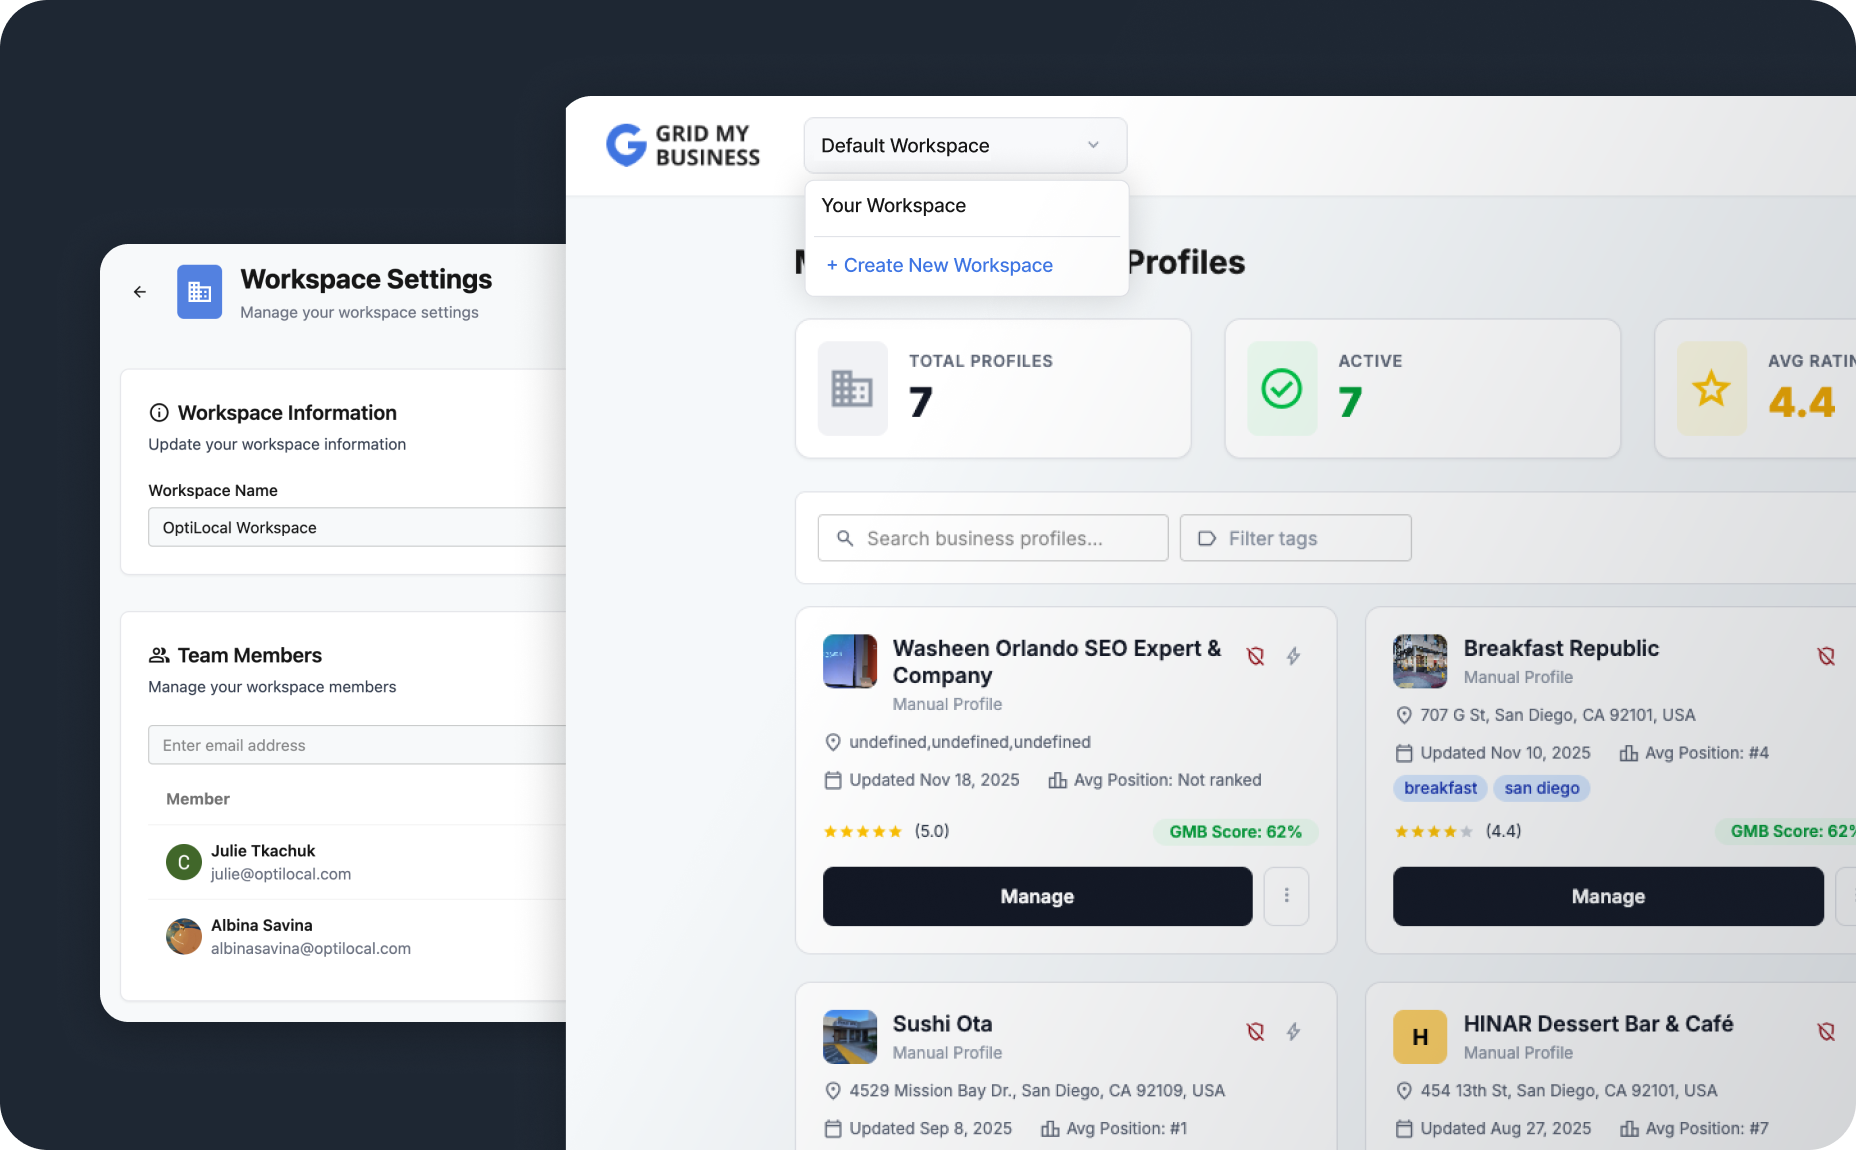Click the red shield icon on Washeen Orlando card
Image resolution: width=1856 pixels, height=1150 pixels.
click(1256, 656)
